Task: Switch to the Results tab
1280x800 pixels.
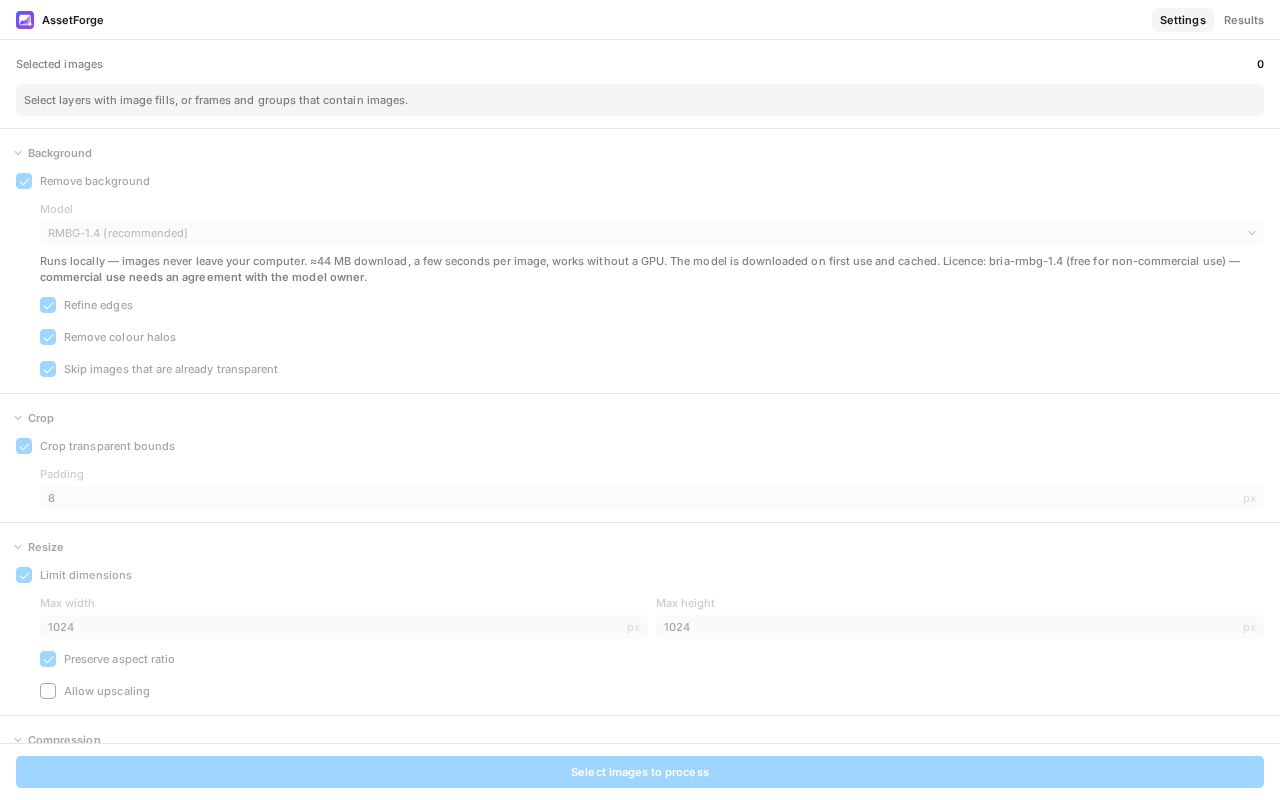Action: click(x=1243, y=20)
